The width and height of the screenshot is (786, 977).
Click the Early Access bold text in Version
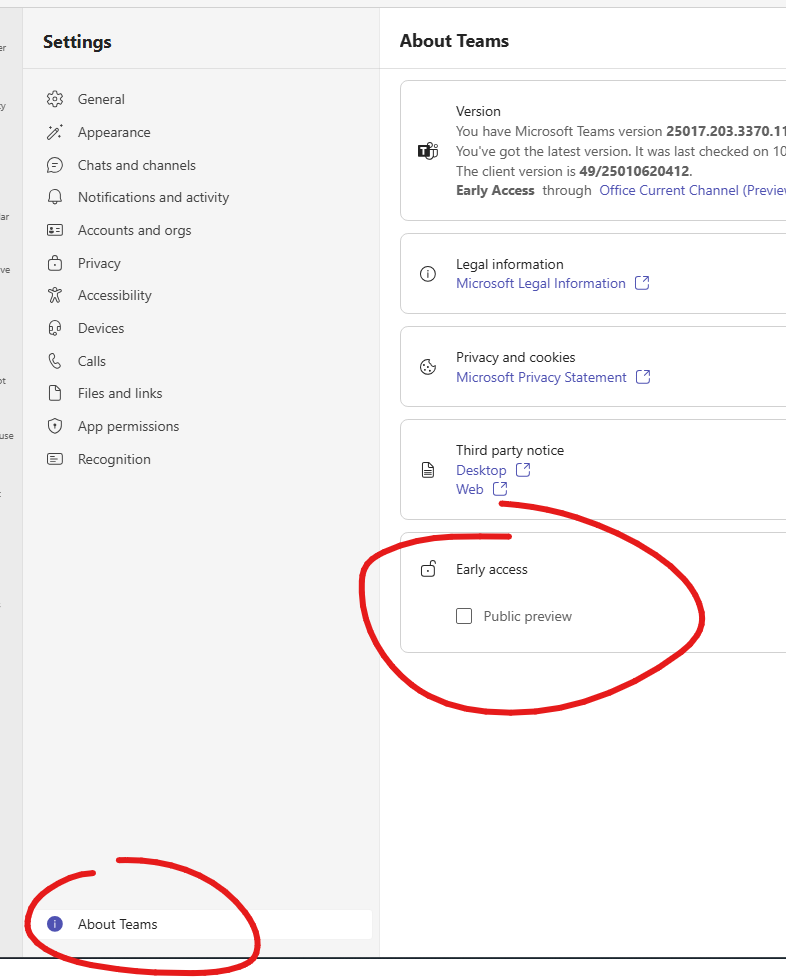click(x=495, y=190)
